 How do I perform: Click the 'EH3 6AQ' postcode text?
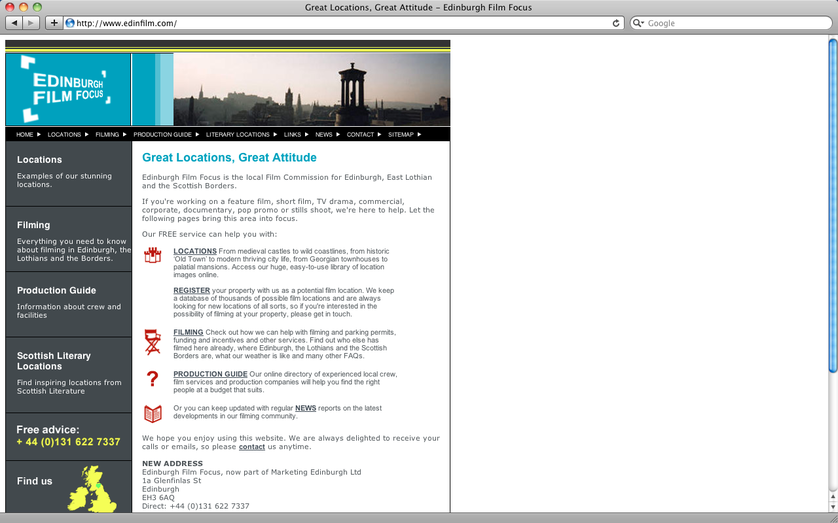[x=158, y=497]
